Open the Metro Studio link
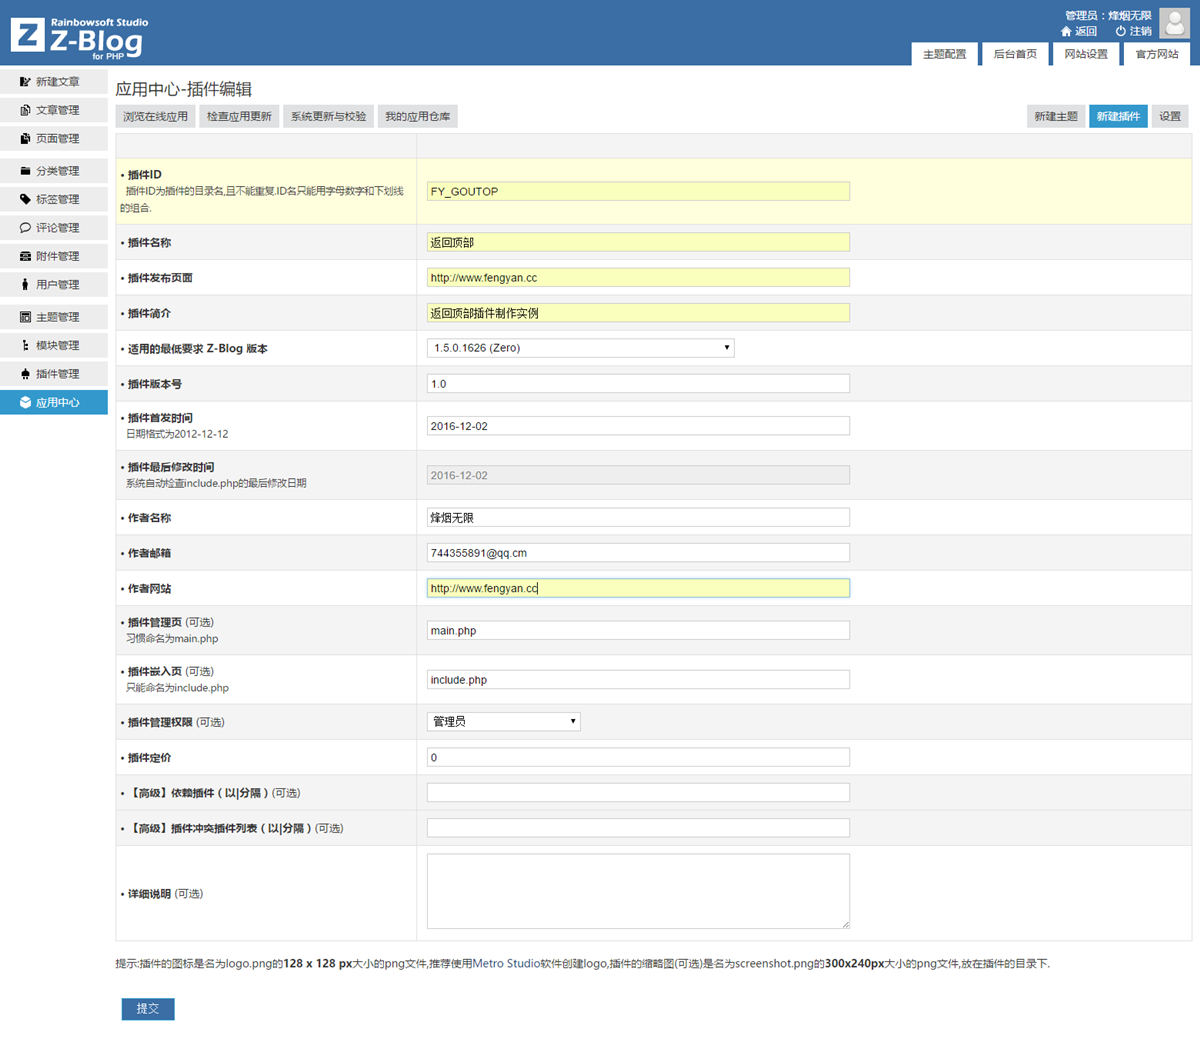Image resolution: width=1200 pixels, height=1058 pixels. tap(506, 964)
